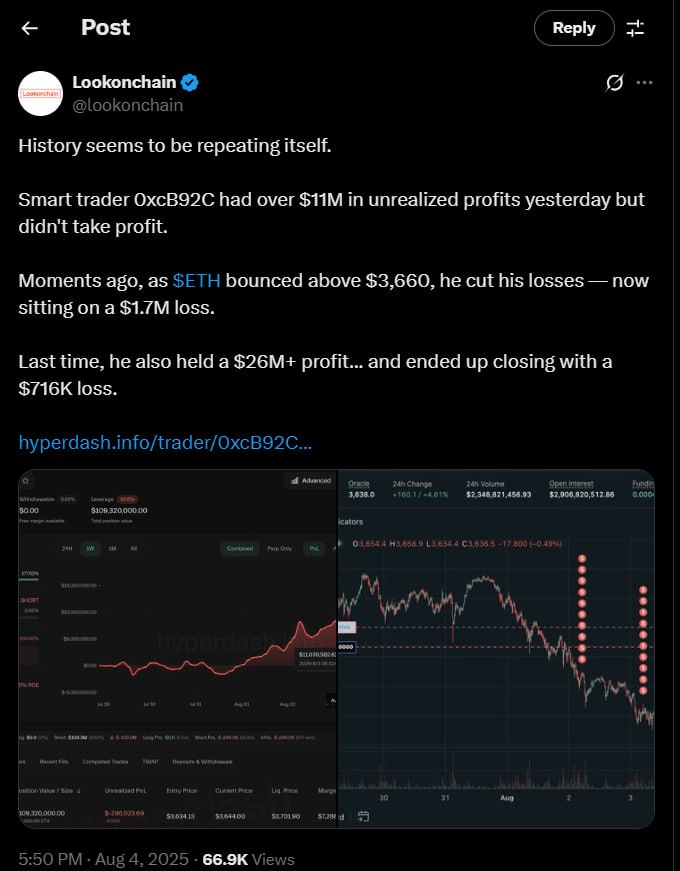Open the $ETH cashtag link
Image resolution: width=680 pixels, height=871 pixels.
click(x=197, y=281)
